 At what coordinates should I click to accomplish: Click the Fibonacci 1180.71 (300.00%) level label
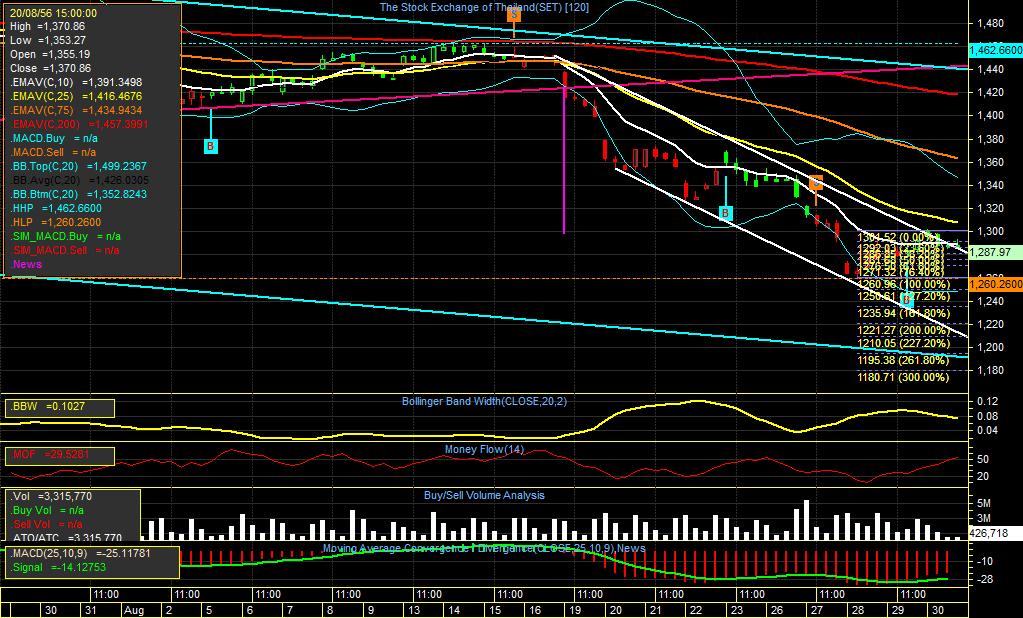click(904, 377)
